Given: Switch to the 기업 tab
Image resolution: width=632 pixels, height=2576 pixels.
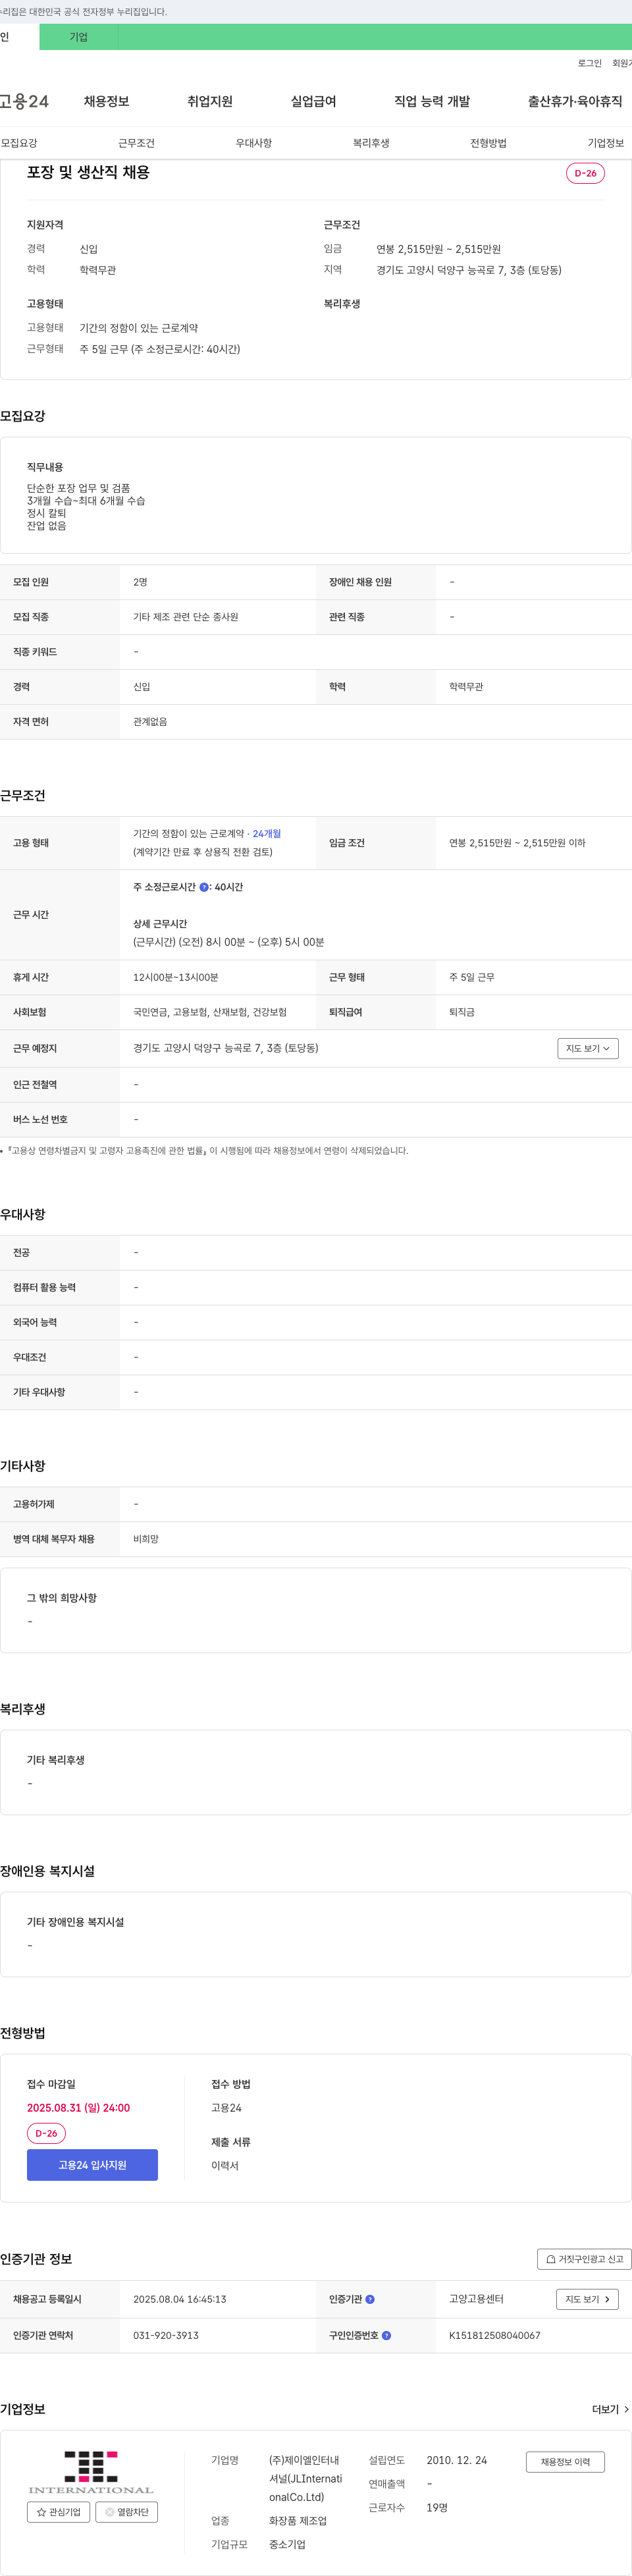Looking at the screenshot, I should [79, 37].
